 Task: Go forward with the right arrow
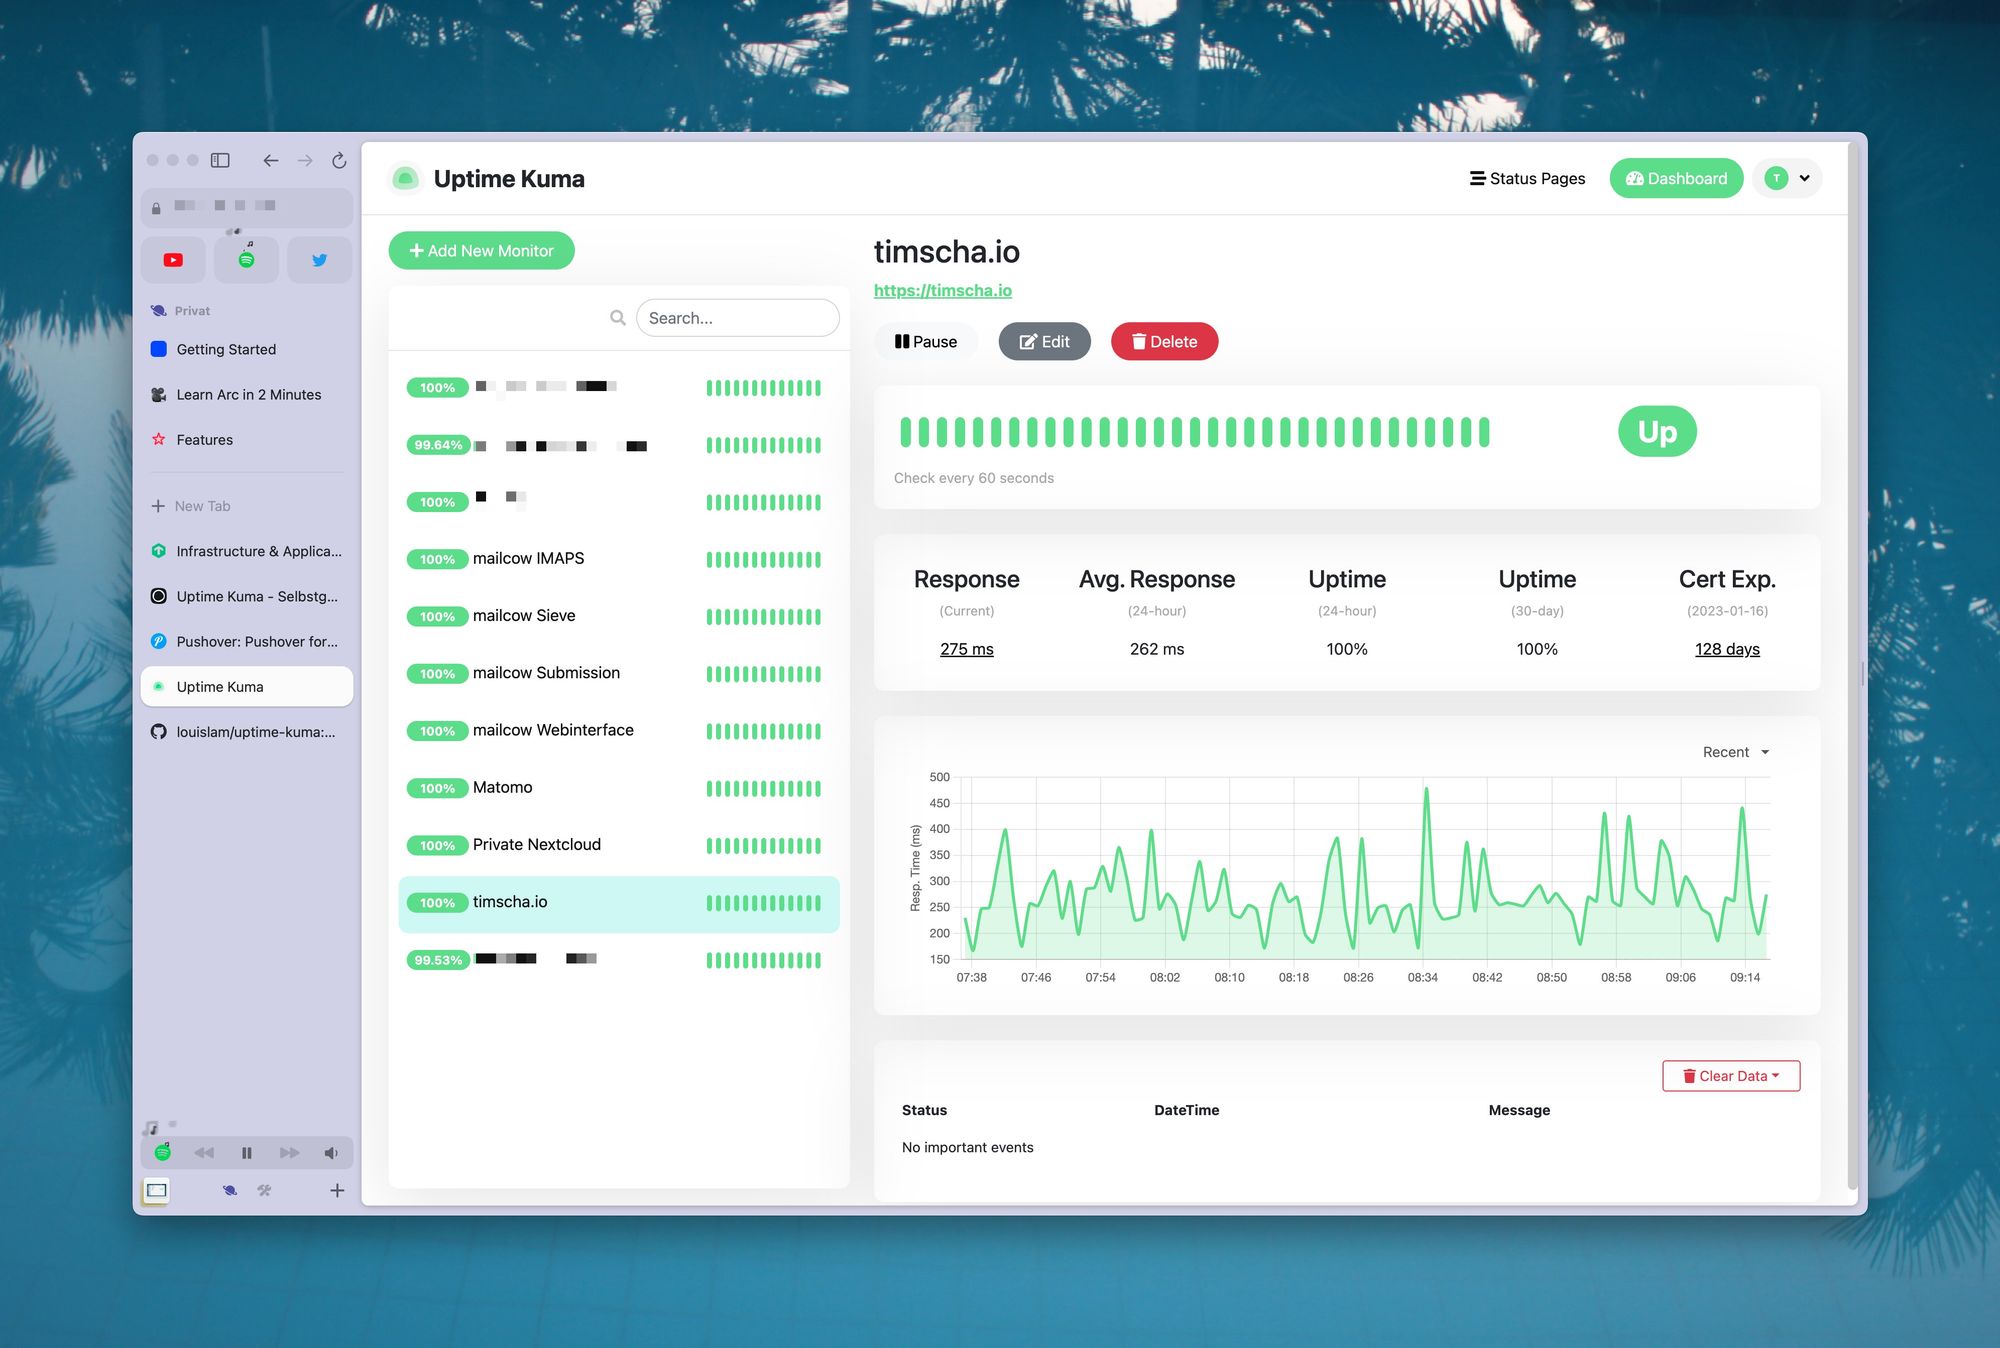pyautogui.click(x=305, y=160)
